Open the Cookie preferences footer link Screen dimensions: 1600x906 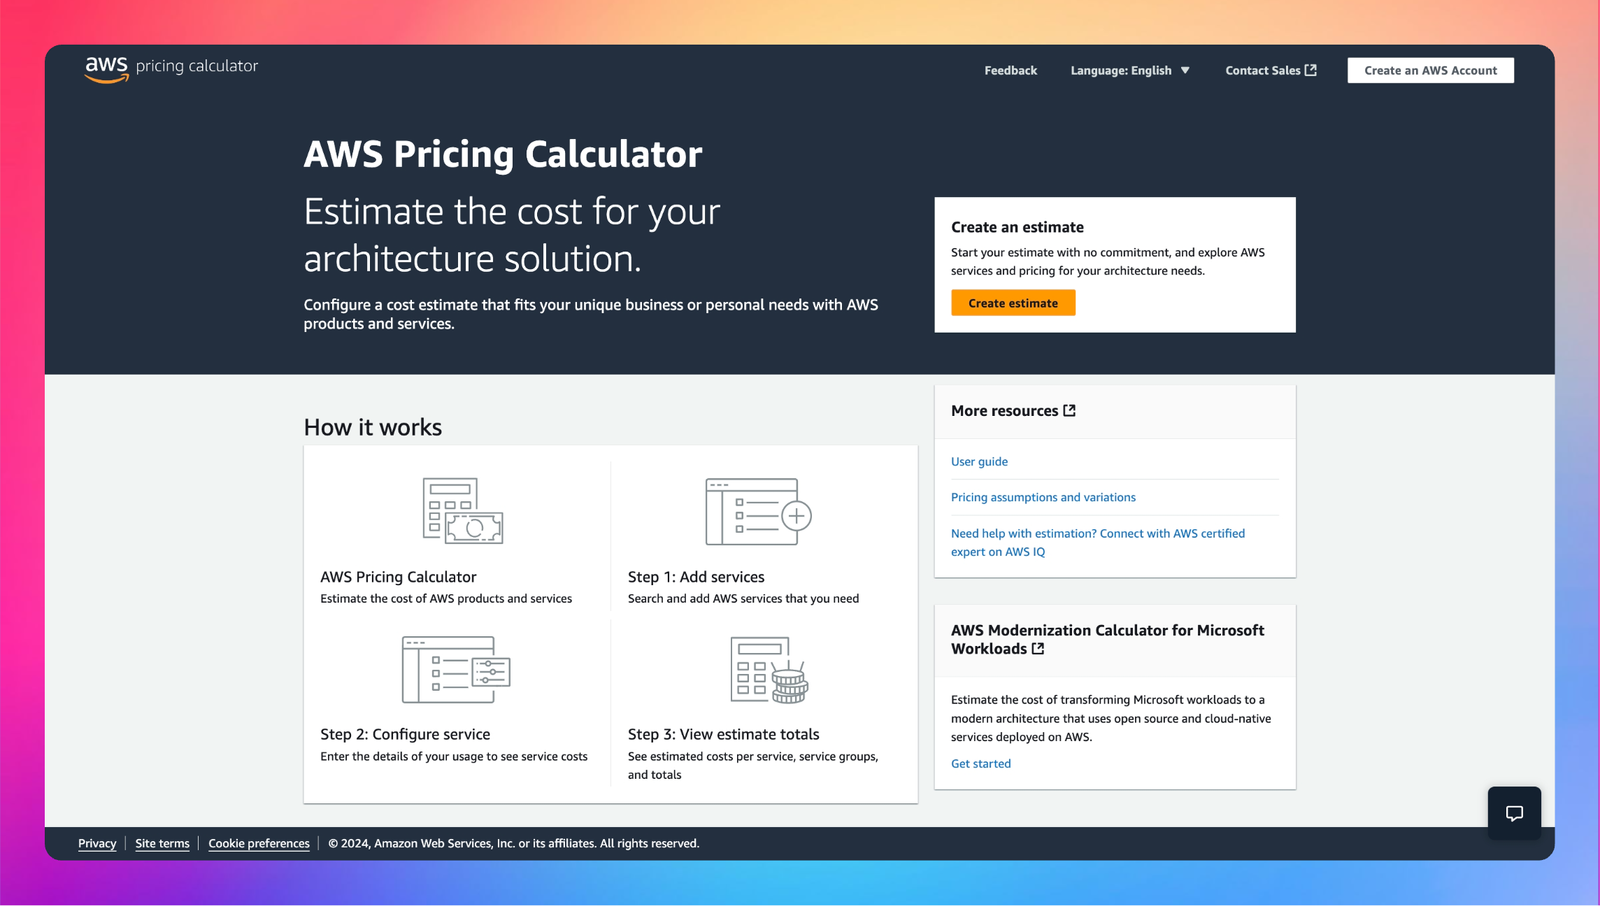pyautogui.click(x=258, y=843)
